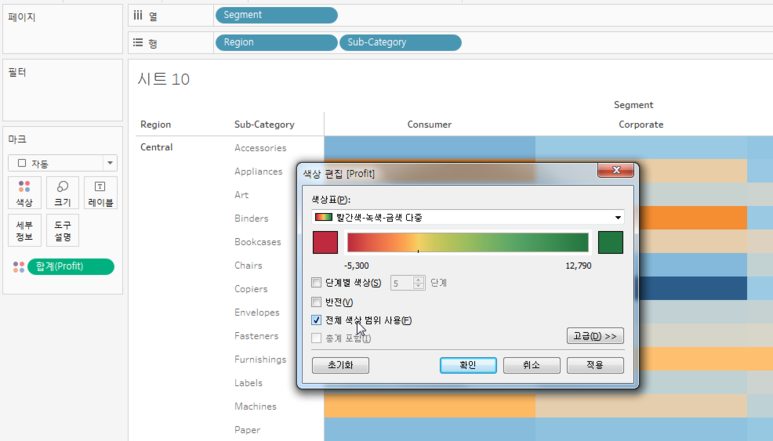Click the Filters (필터) shelf

coord(63,90)
